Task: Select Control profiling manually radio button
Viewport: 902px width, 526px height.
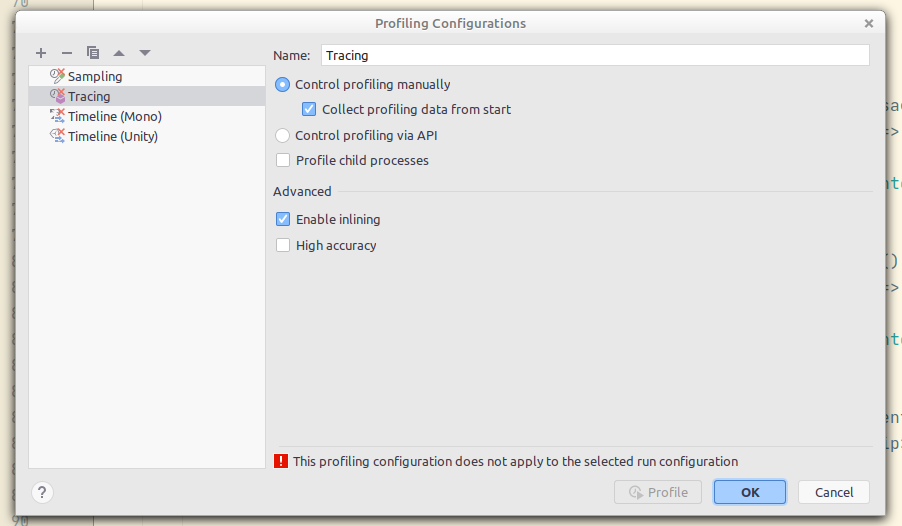Action: [x=283, y=85]
